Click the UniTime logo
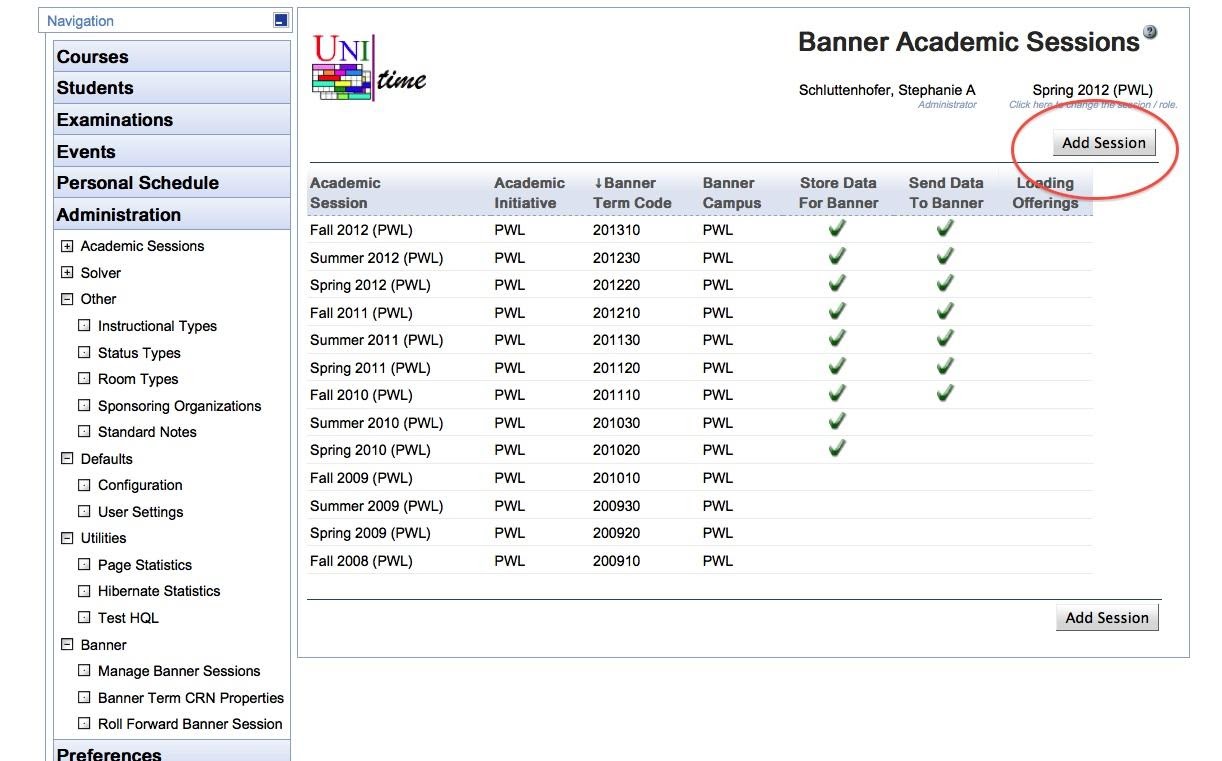Screen dimensions: 1222x761 coord(370,67)
